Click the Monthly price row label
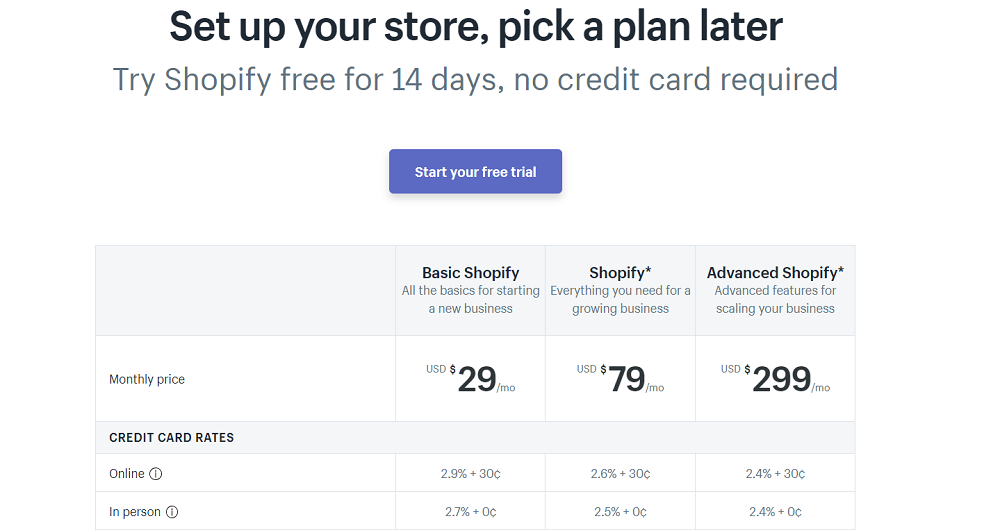The height and width of the screenshot is (530, 1000). click(147, 380)
